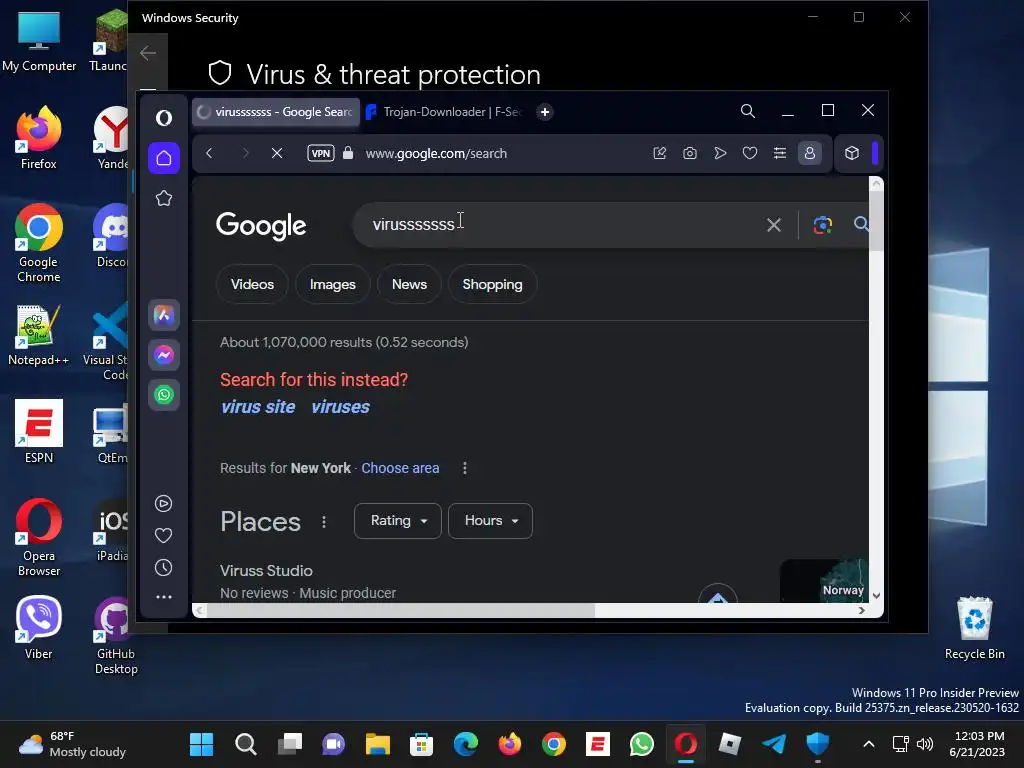Select the My Computer desktop icon
This screenshot has height=768, width=1024.
click(x=39, y=41)
